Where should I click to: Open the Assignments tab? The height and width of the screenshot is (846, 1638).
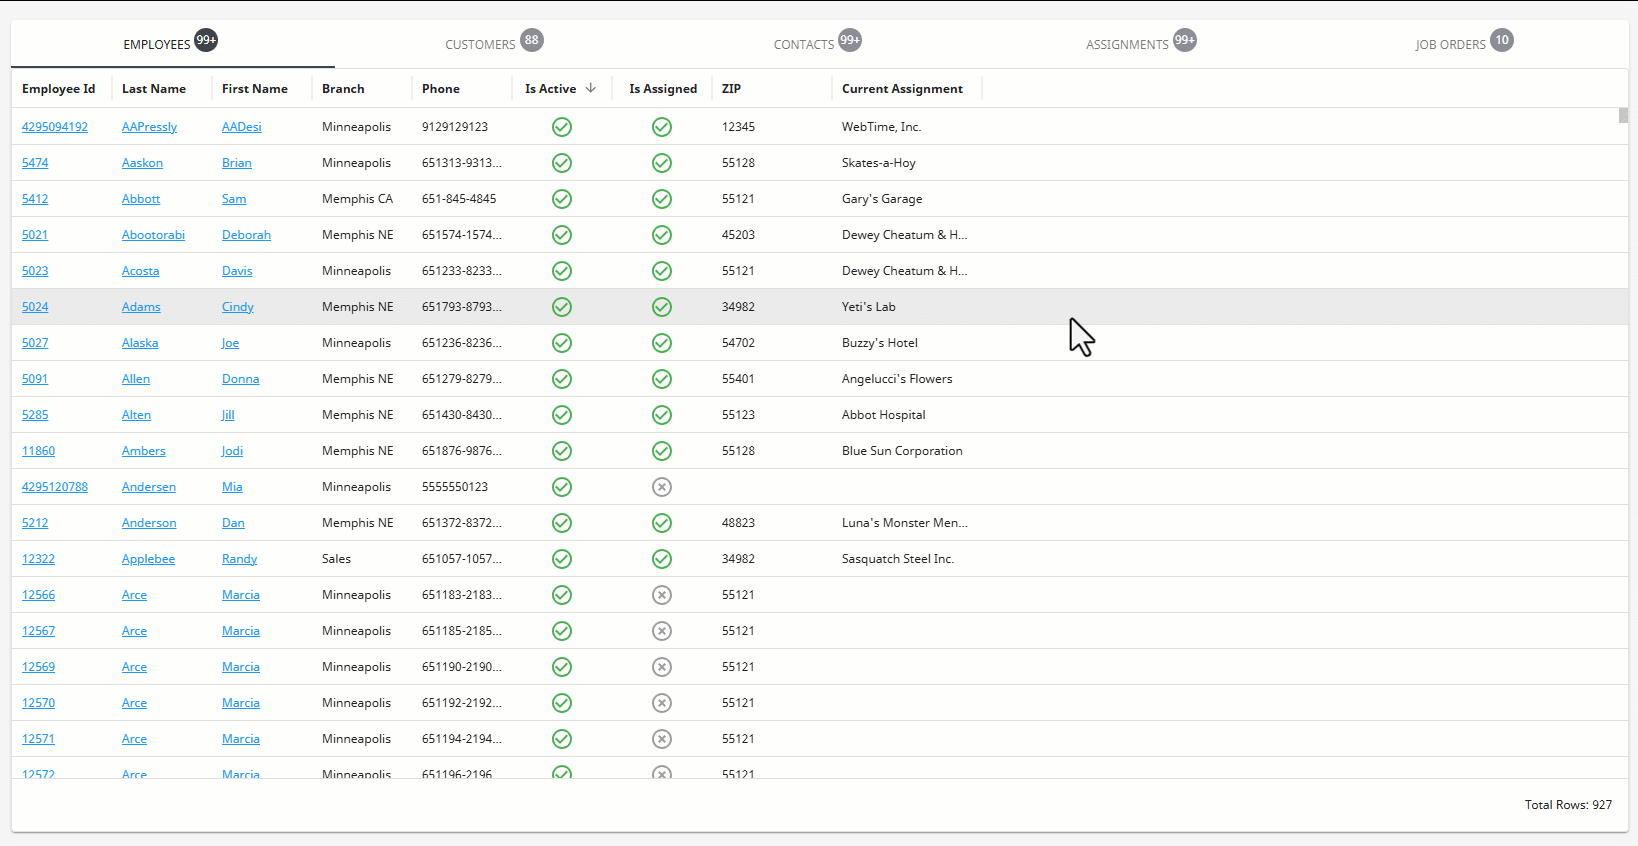(1127, 45)
